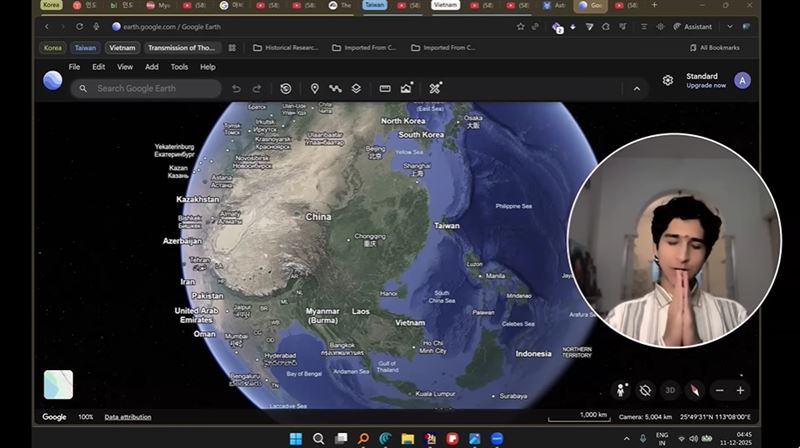Open the Taiwan bookmark chip
Screen dimensions: 800x448
(85, 48)
